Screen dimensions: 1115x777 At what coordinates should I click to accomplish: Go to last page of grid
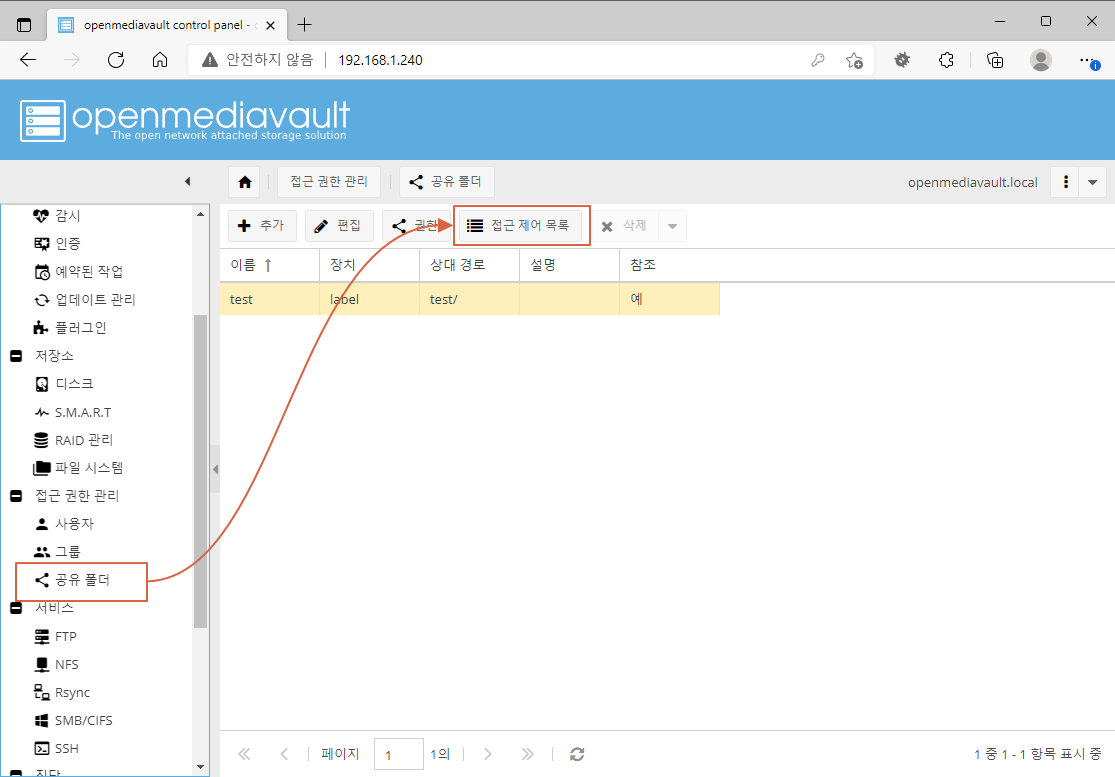527,754
